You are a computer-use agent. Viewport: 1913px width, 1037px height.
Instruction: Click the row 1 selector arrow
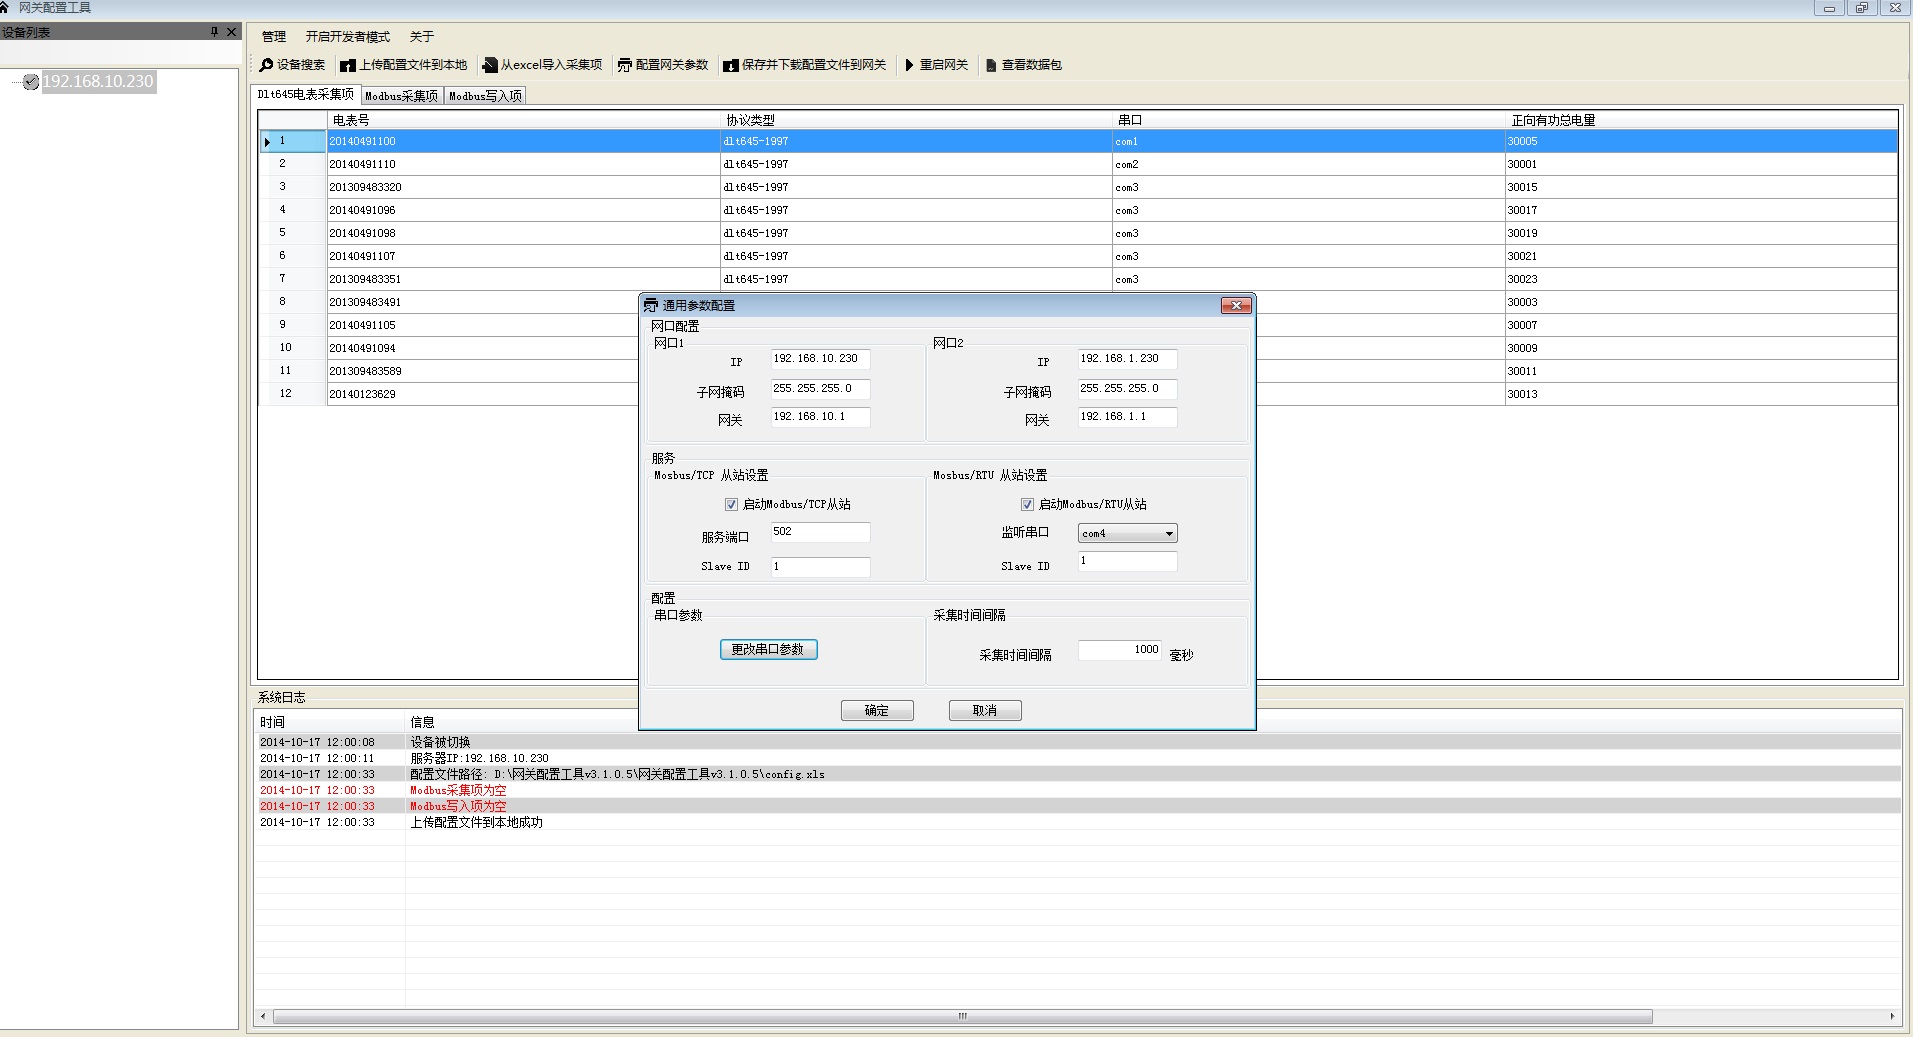pyautogui.click(x=267, y=142)
